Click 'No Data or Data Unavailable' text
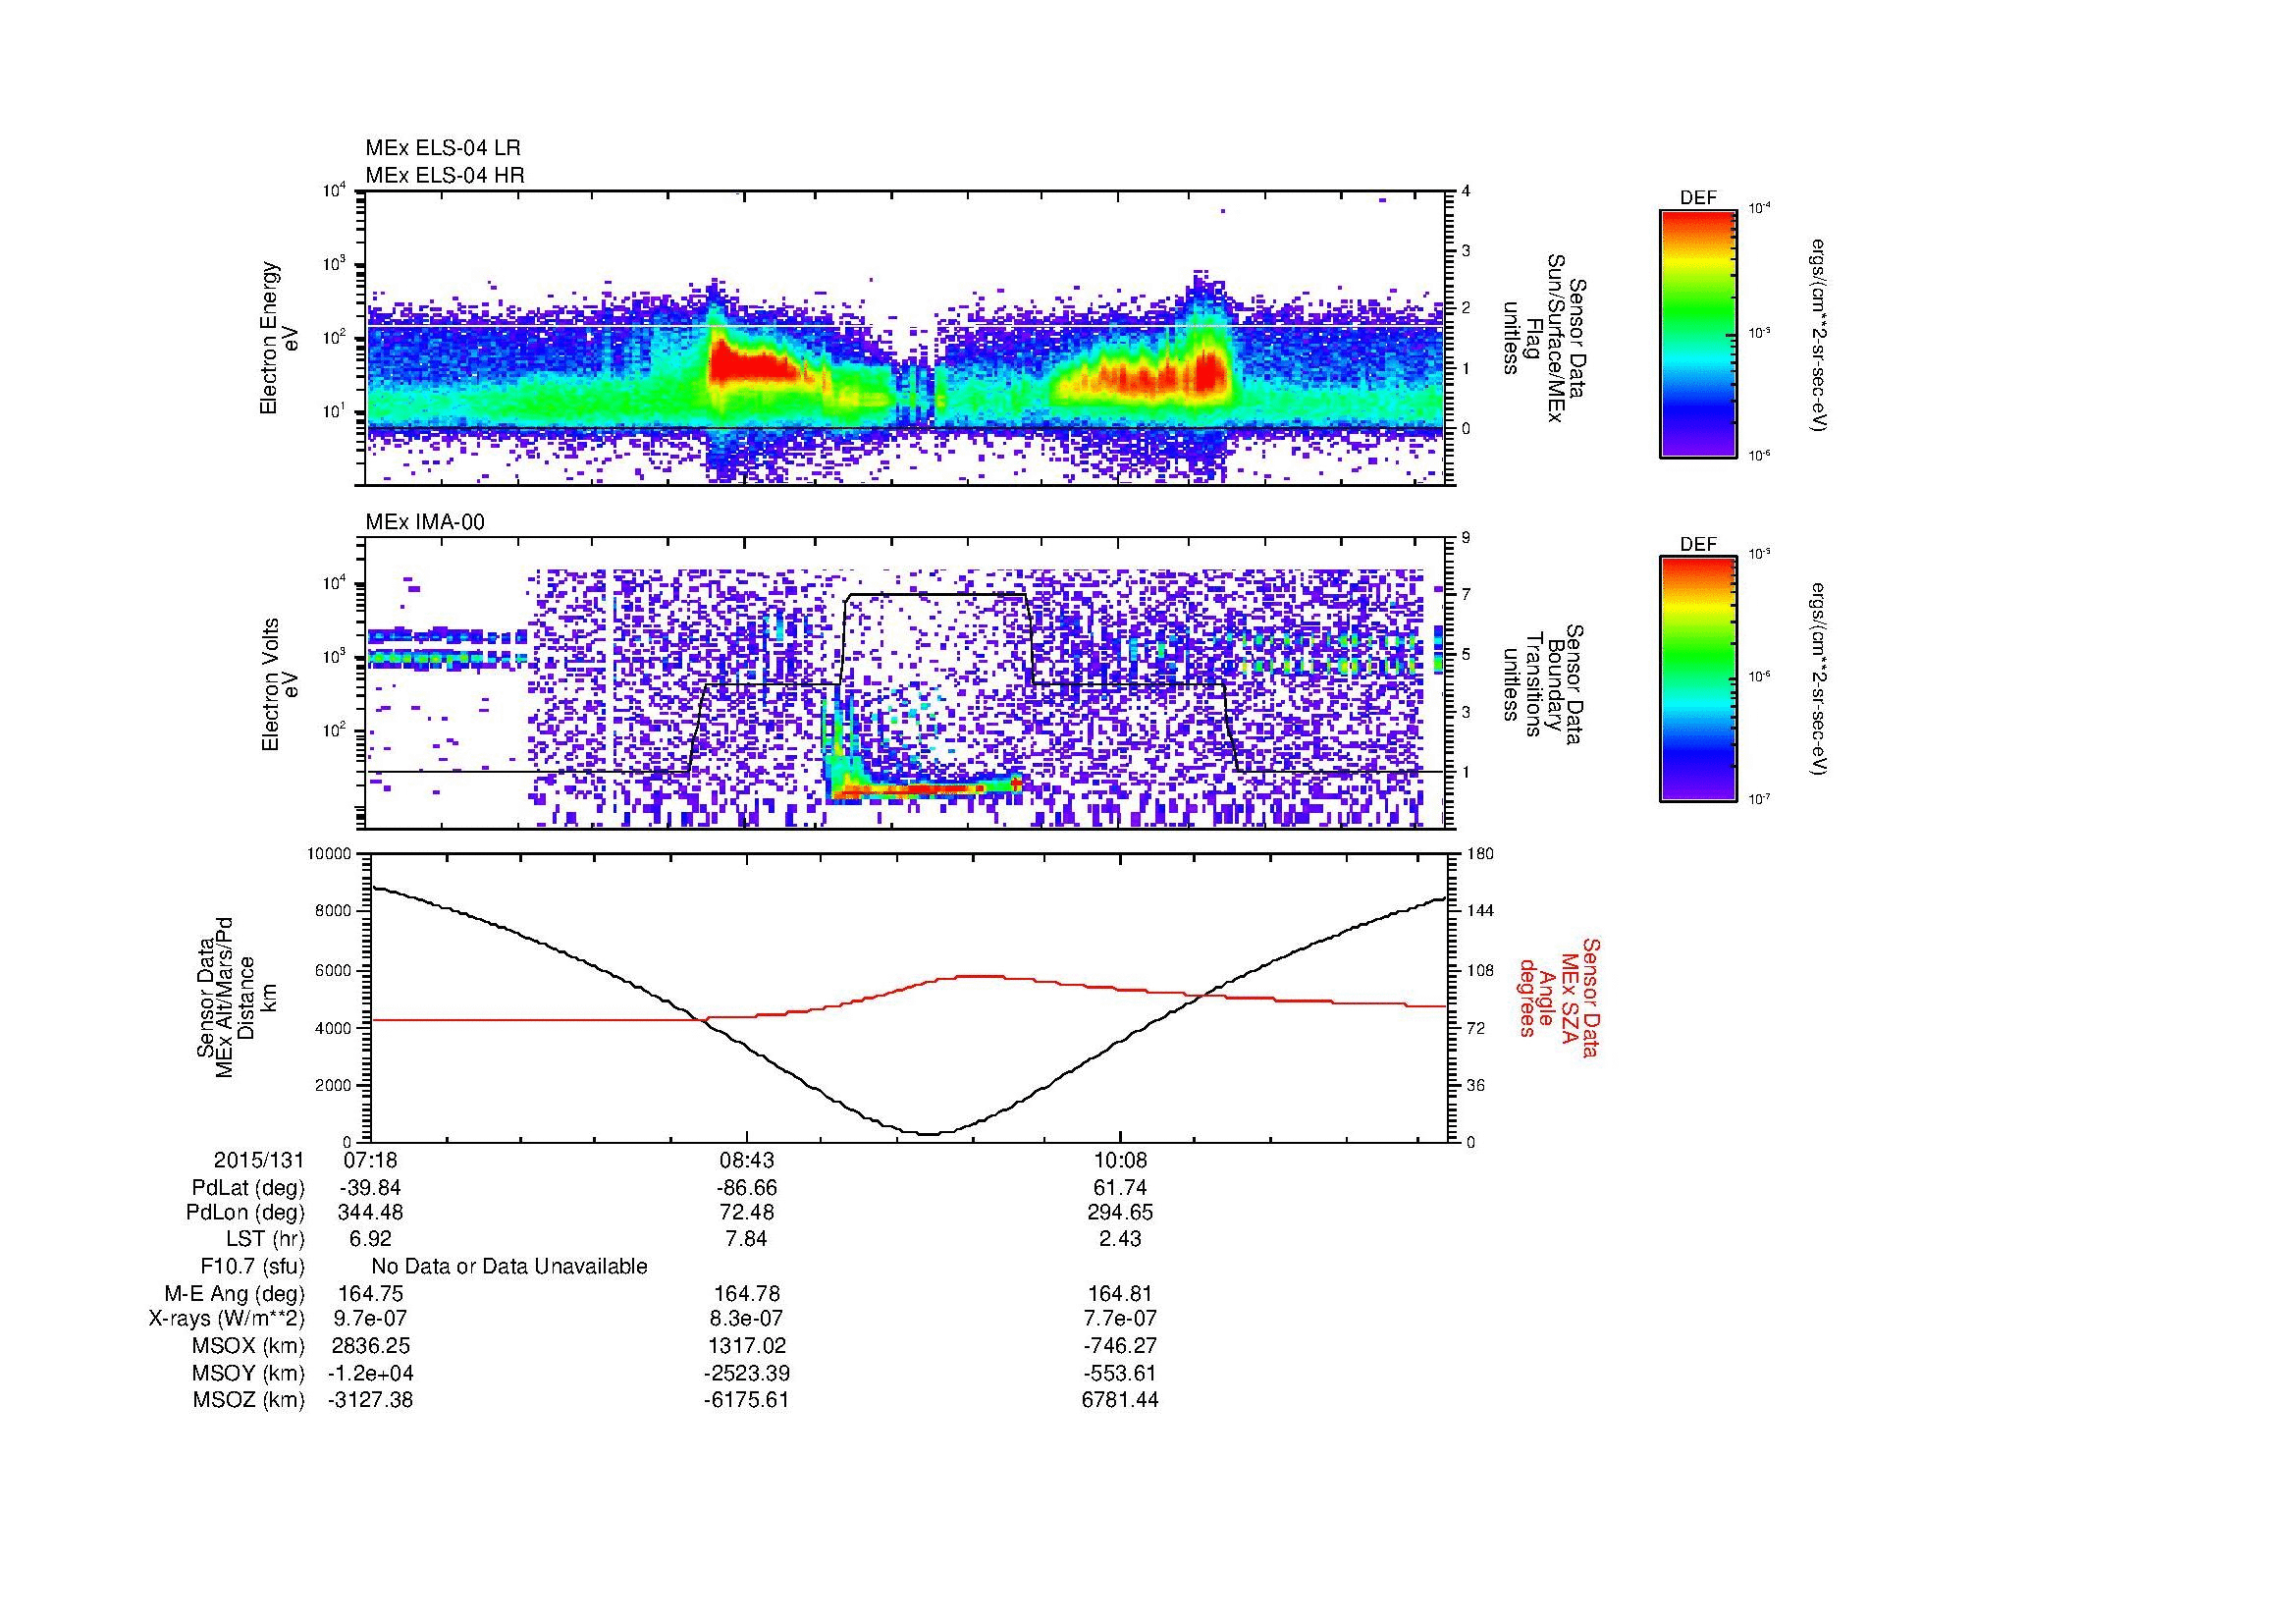Image resolution: width=2296 pixels, height=1623 pixels. click(509, 1267)
